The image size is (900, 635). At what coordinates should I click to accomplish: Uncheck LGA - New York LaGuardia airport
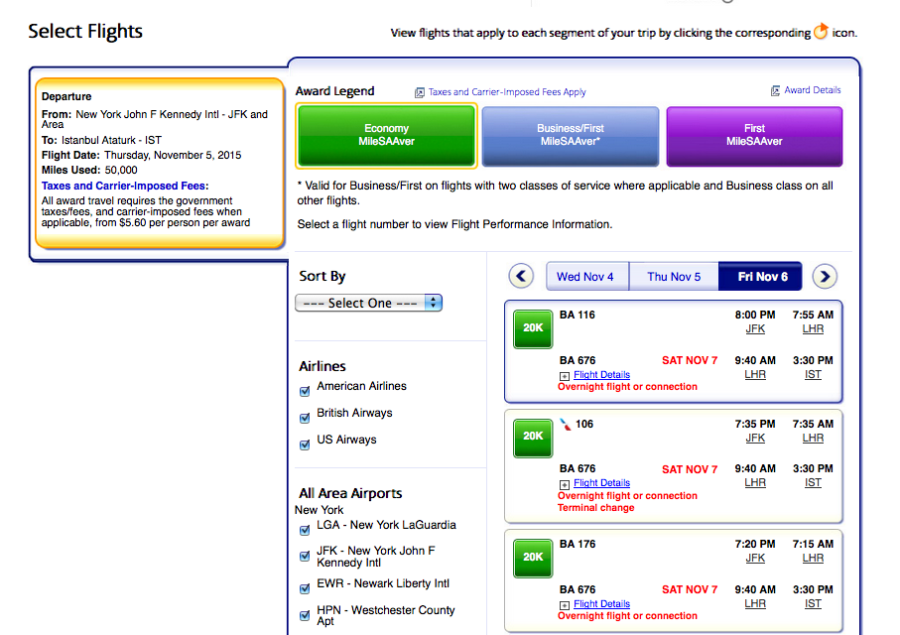pyautogui.click(x=305, y=530)
